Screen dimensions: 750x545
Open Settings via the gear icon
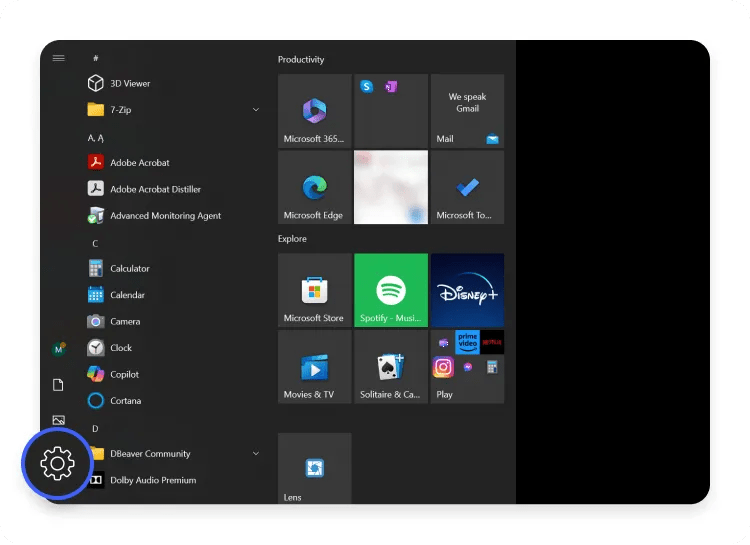(x=57, y=463)
